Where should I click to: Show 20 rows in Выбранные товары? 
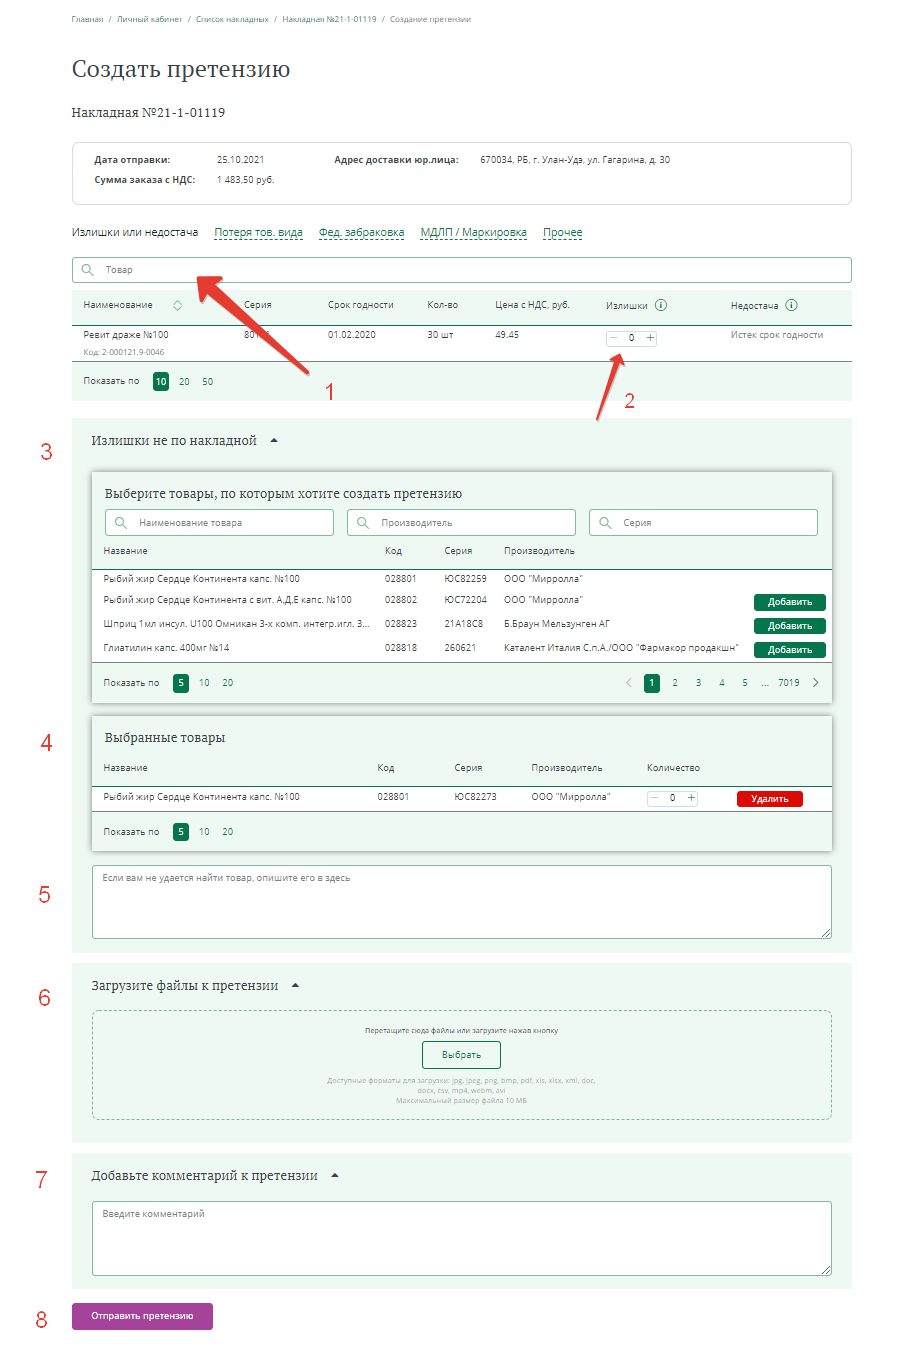(x=228, y=832)
